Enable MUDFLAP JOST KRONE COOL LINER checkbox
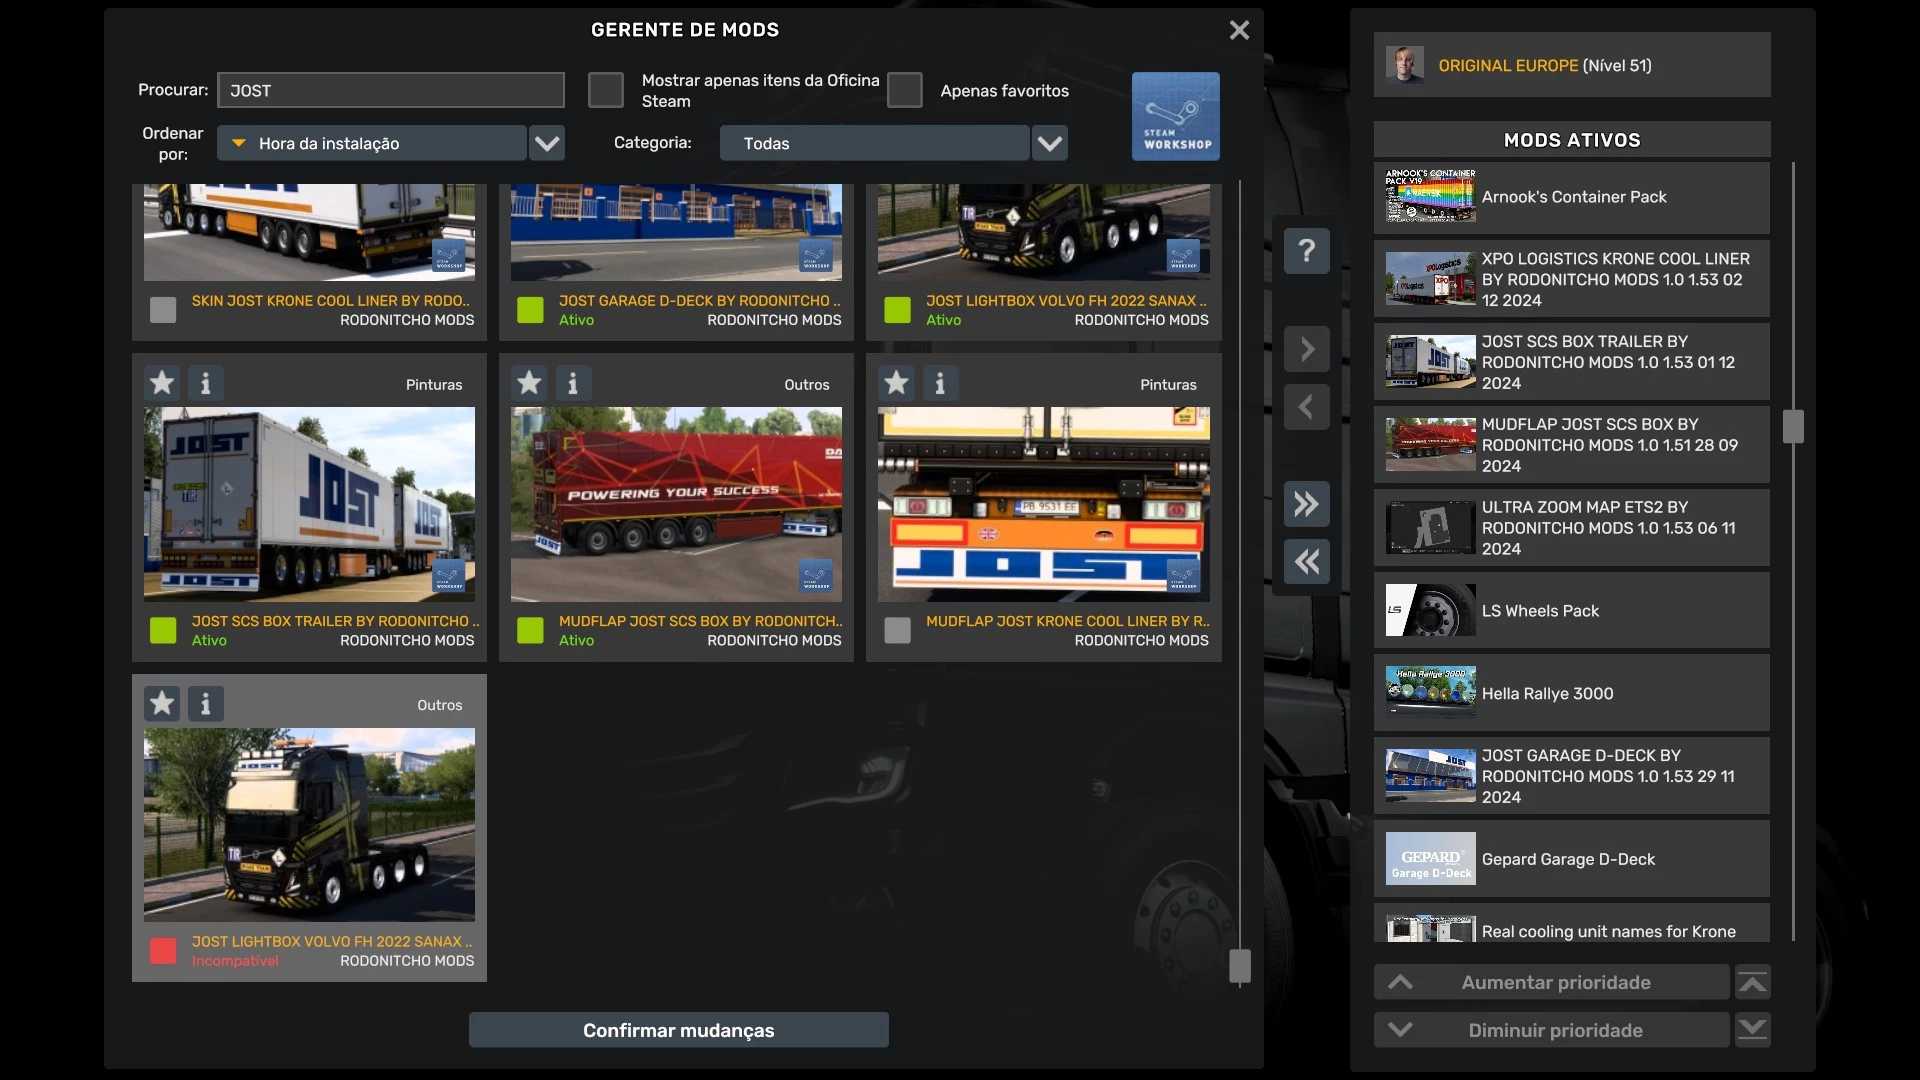Viewport: 1920px width, 1080px height. pos(897,630)
